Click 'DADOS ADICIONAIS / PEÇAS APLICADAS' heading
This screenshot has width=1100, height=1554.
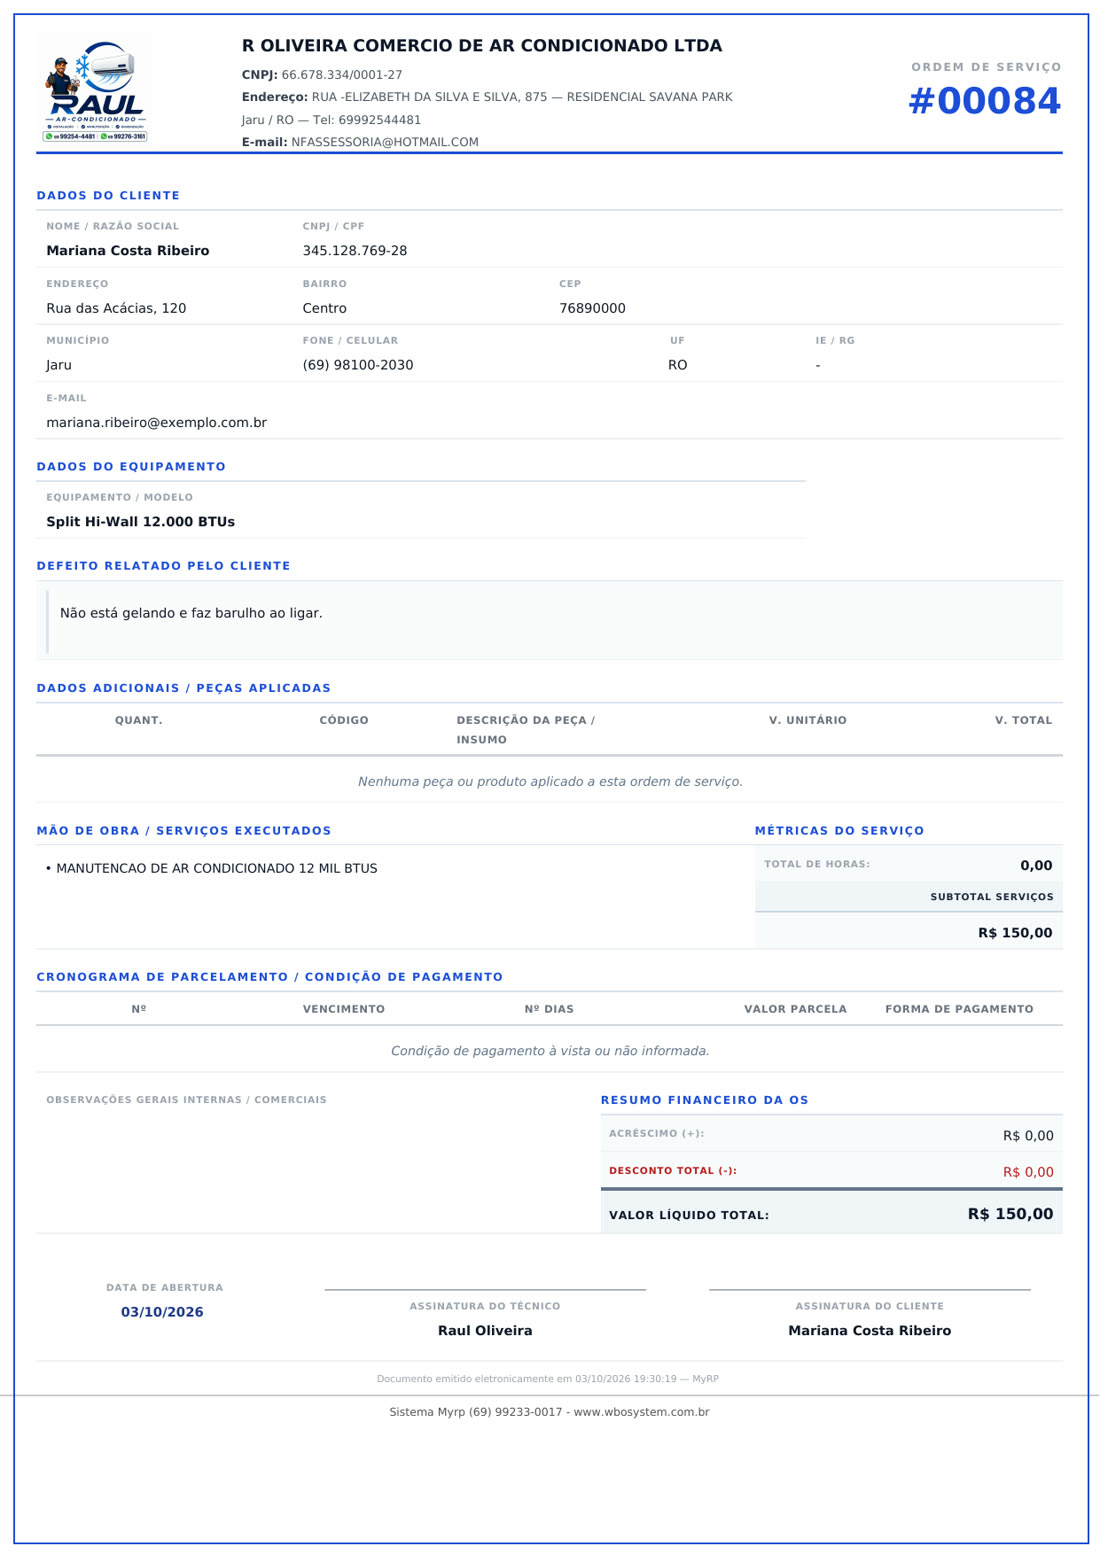coord(184,688)
